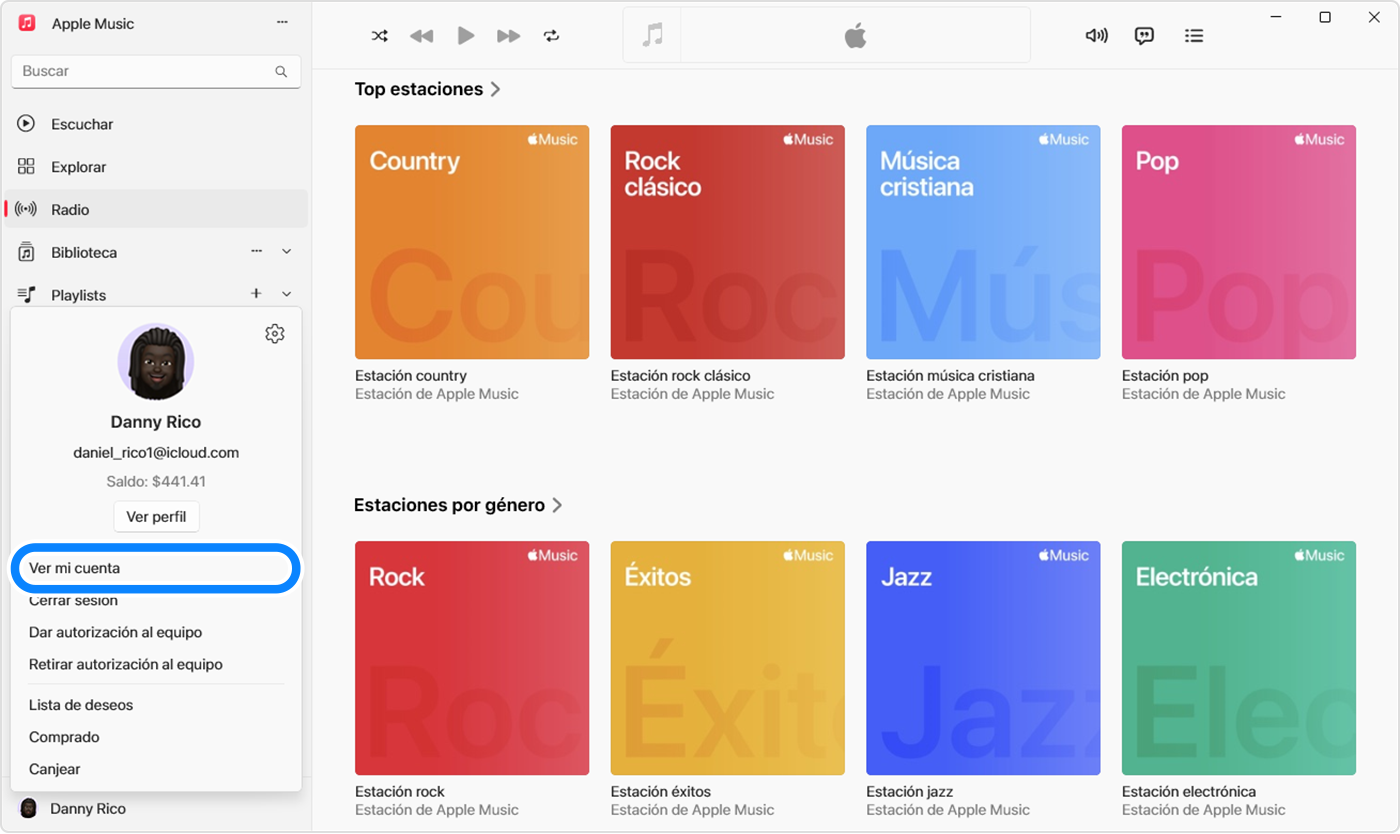This screenshot has width=1400, height=834.
Task: Focus the Buscar search field
Action: [x=156, y=72]
